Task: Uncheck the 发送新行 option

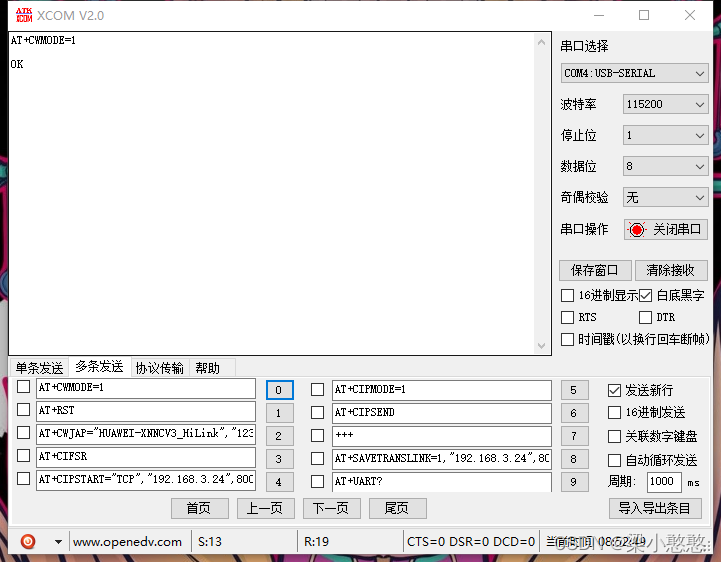Action: pyautogui.click(x=615, y=390)
